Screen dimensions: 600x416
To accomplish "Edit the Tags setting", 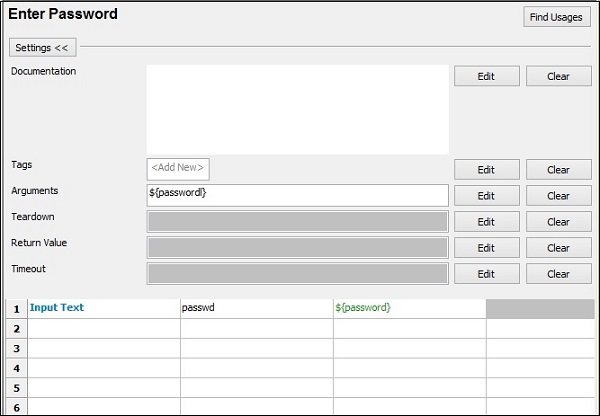I will pyautogui.click(x=486, y=170).
